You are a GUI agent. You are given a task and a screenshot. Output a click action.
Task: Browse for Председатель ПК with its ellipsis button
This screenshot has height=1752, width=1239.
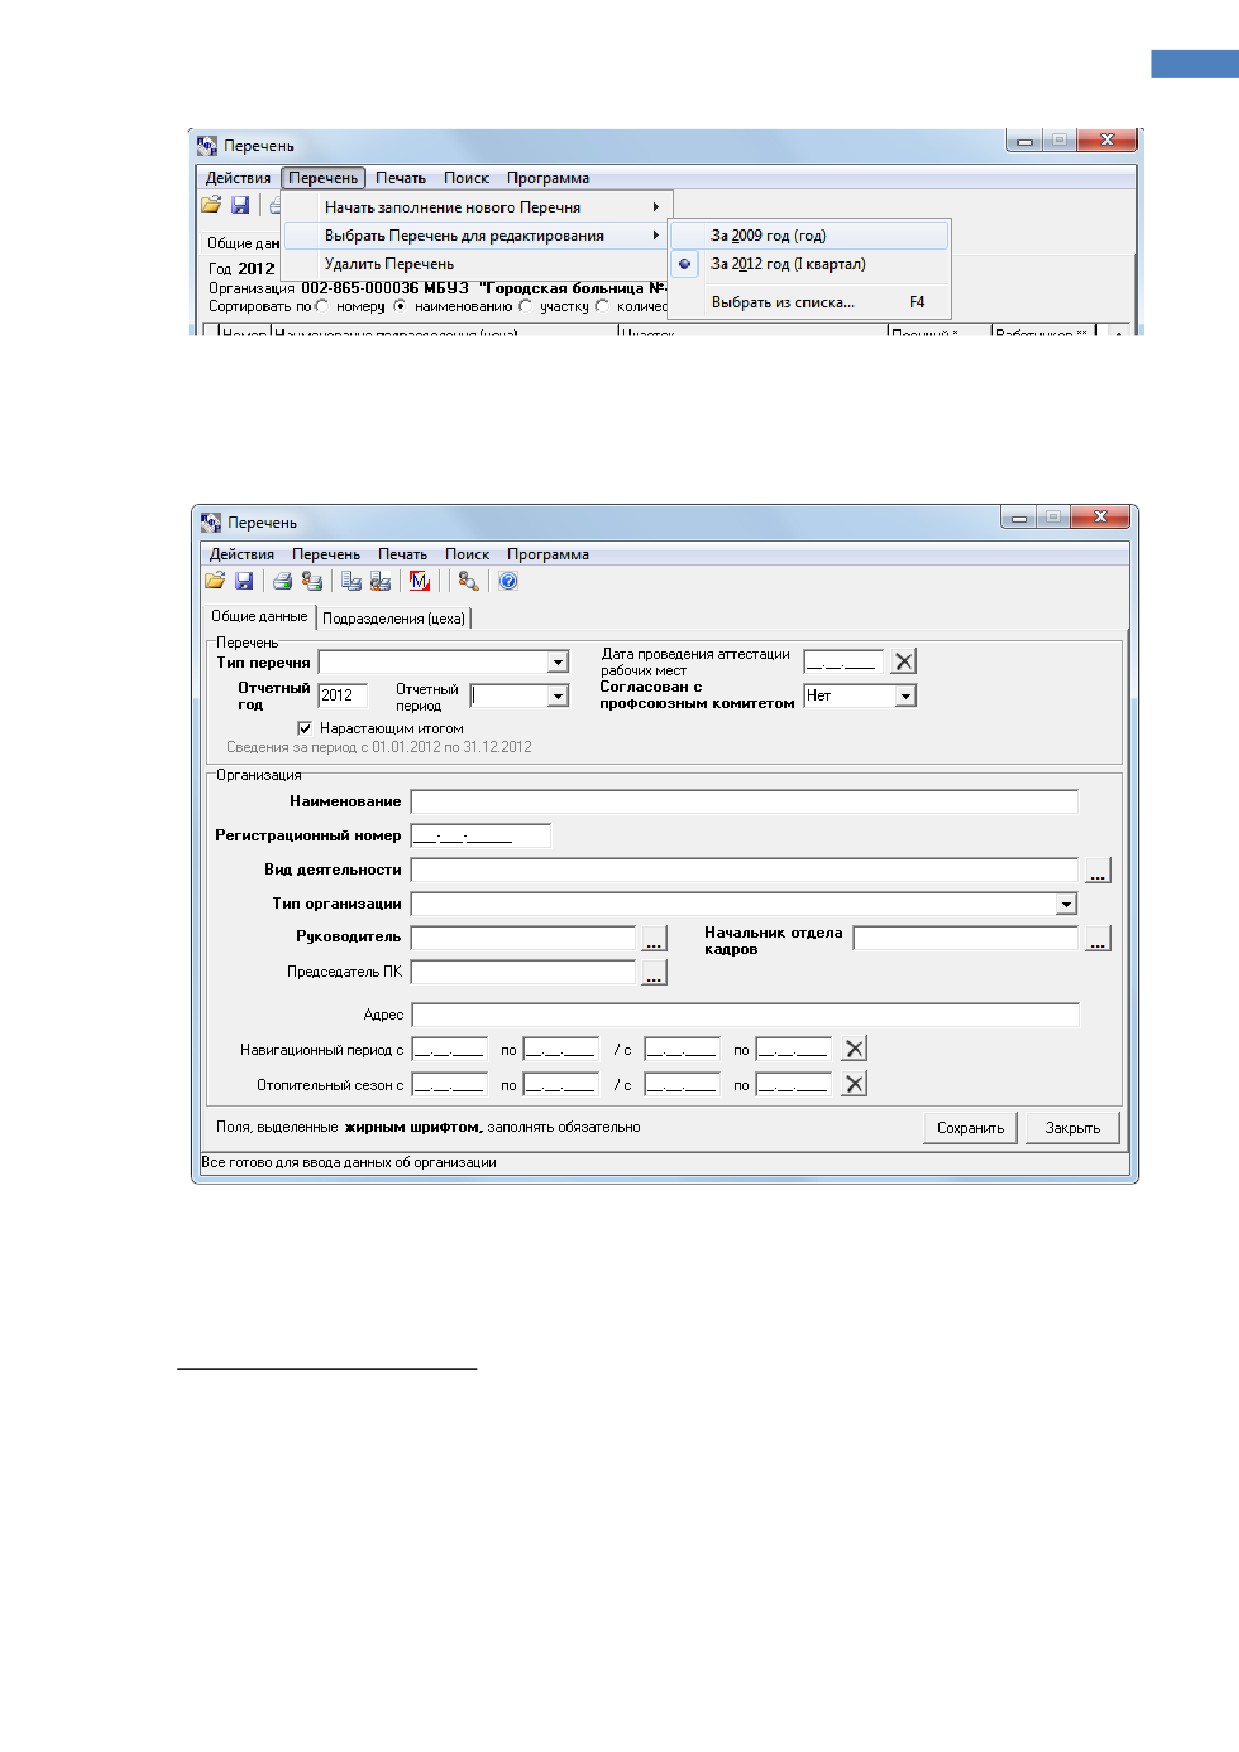tap(654, 972)
